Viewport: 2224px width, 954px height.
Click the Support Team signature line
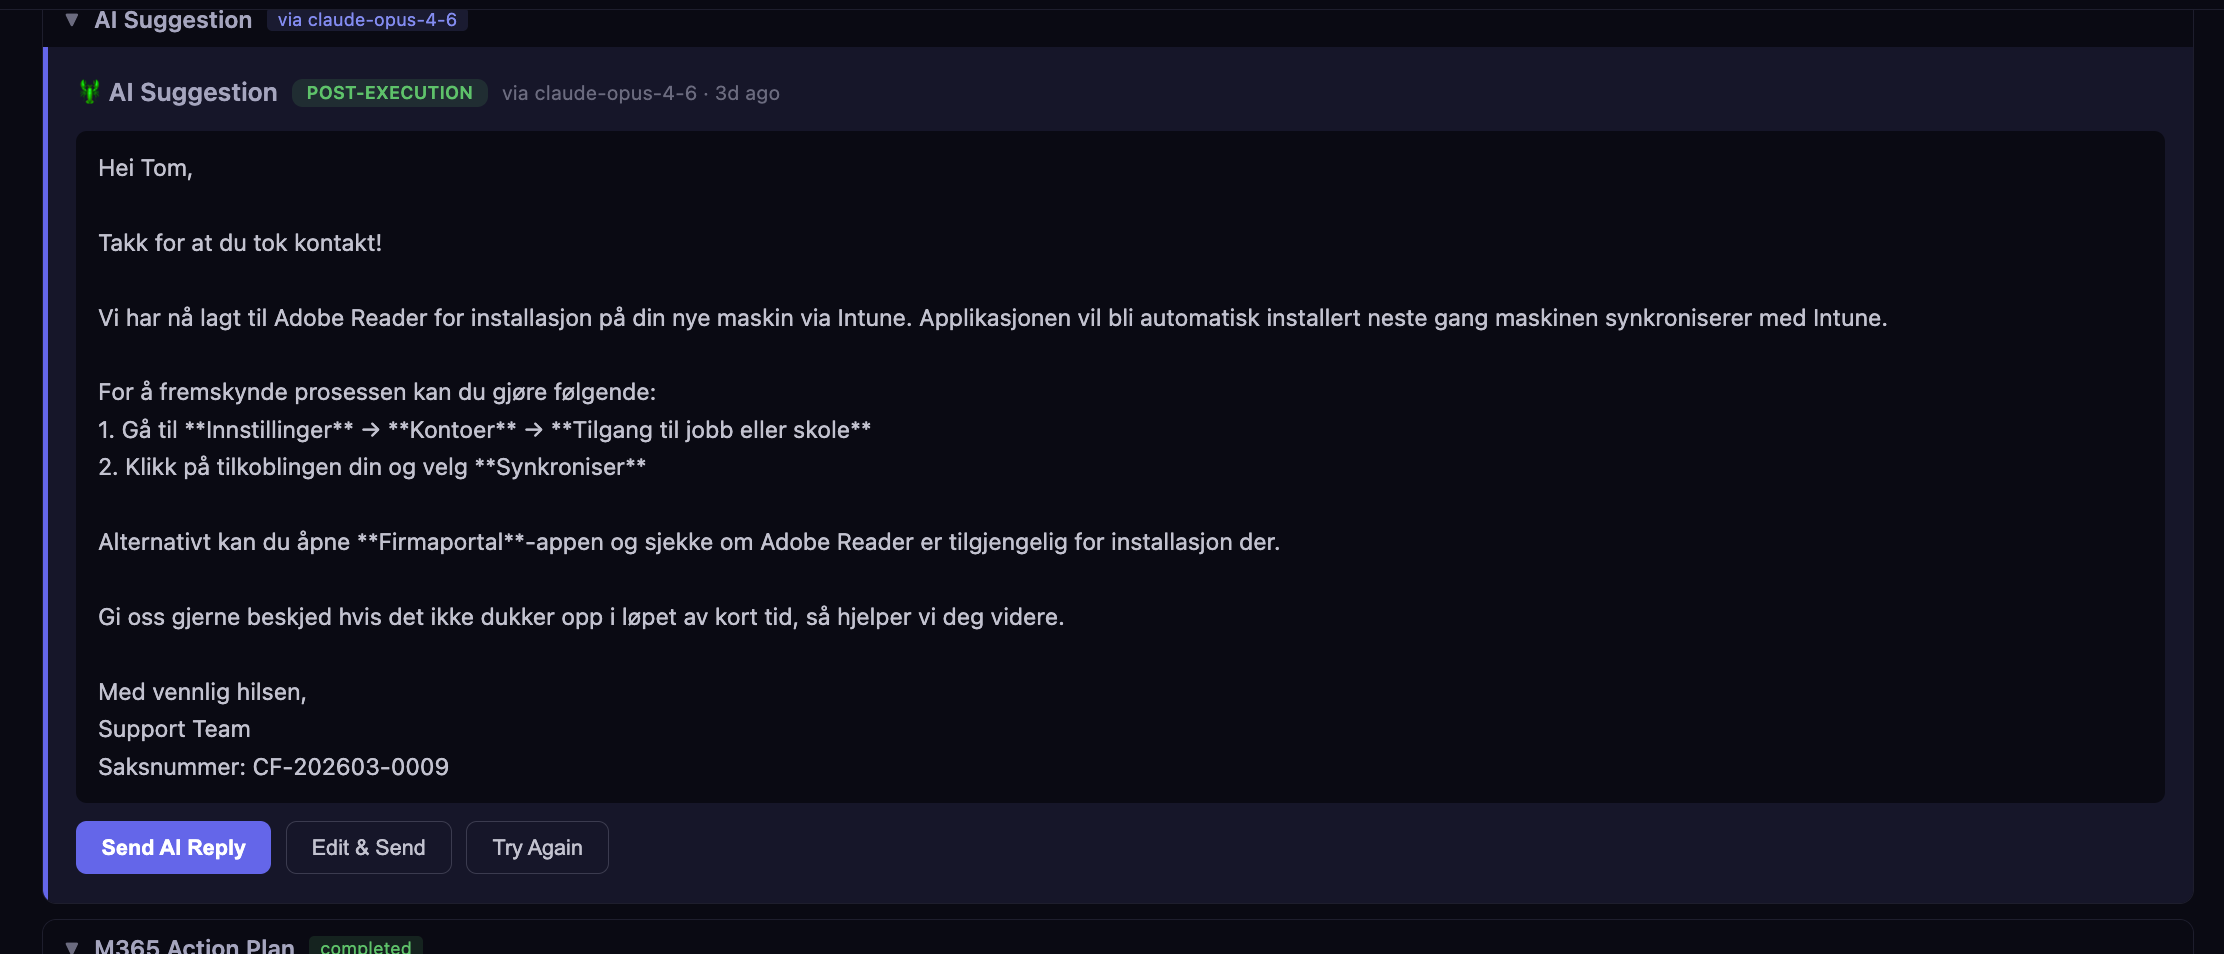pos(174,729)
